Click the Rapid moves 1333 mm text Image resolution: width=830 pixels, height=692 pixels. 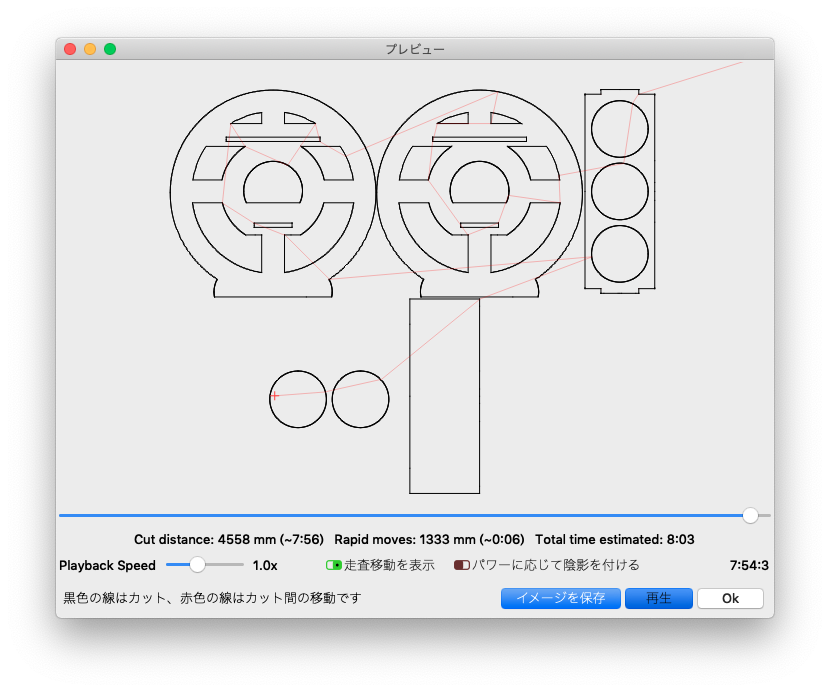click(x=429, y=540)
